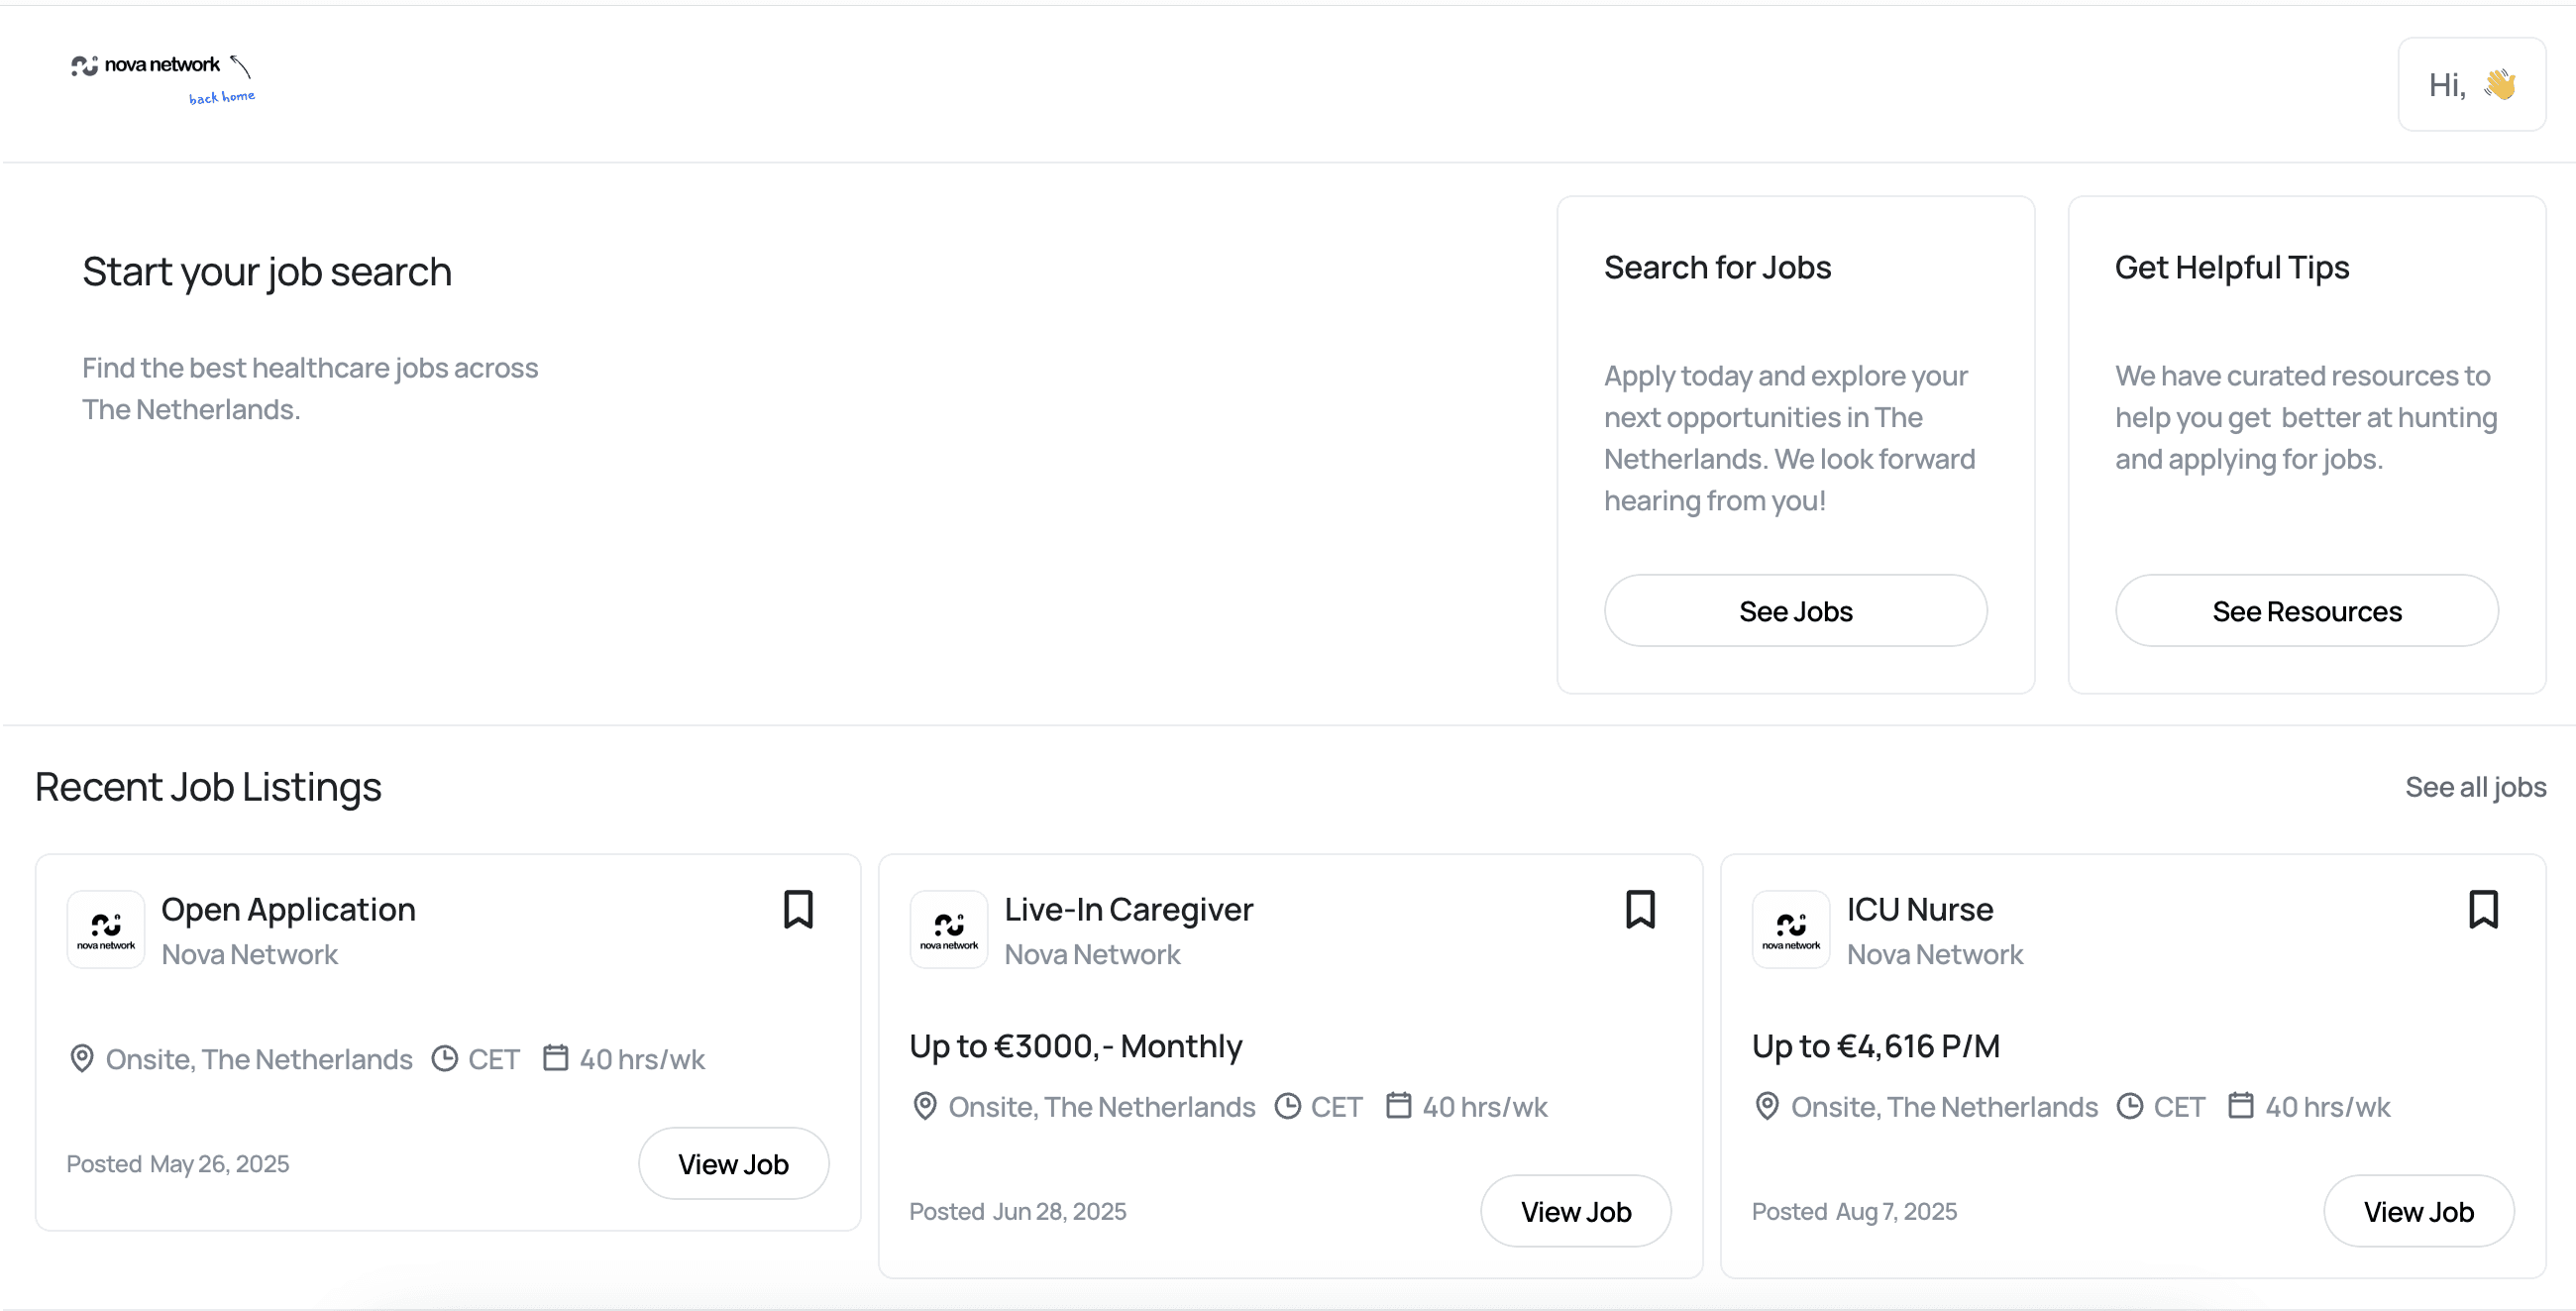View the Open Application job

point(733,1164)
